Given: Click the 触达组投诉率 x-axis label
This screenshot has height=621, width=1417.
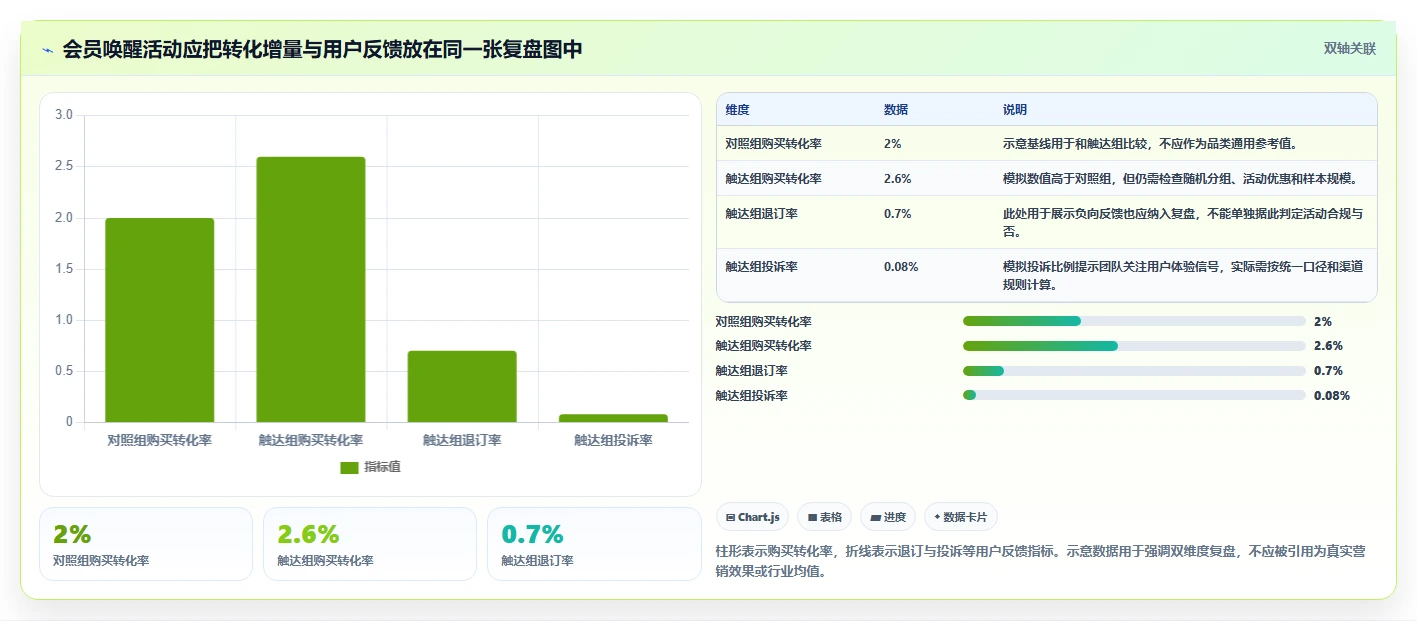Looking at the screenshot, I should pyautogui.click(x=613, y=440).
